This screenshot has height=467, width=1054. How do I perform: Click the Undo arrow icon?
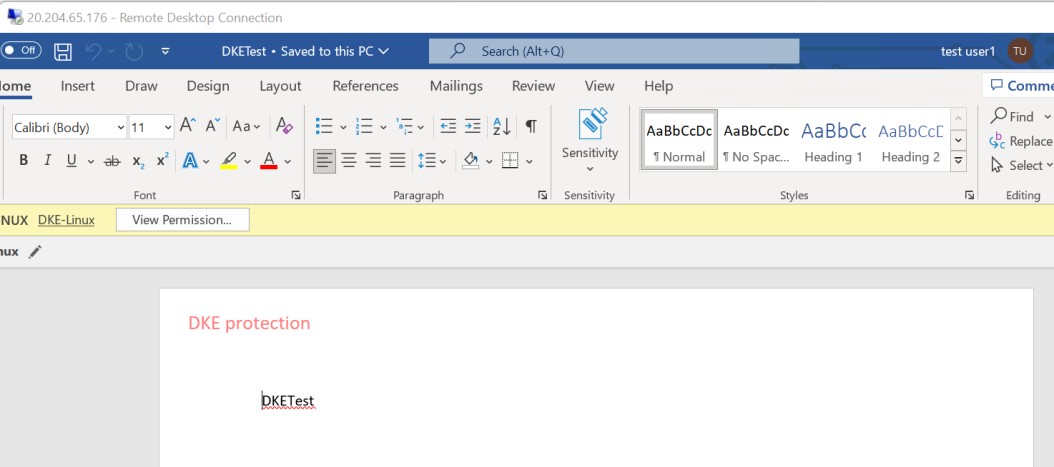[x=93, y=51]
